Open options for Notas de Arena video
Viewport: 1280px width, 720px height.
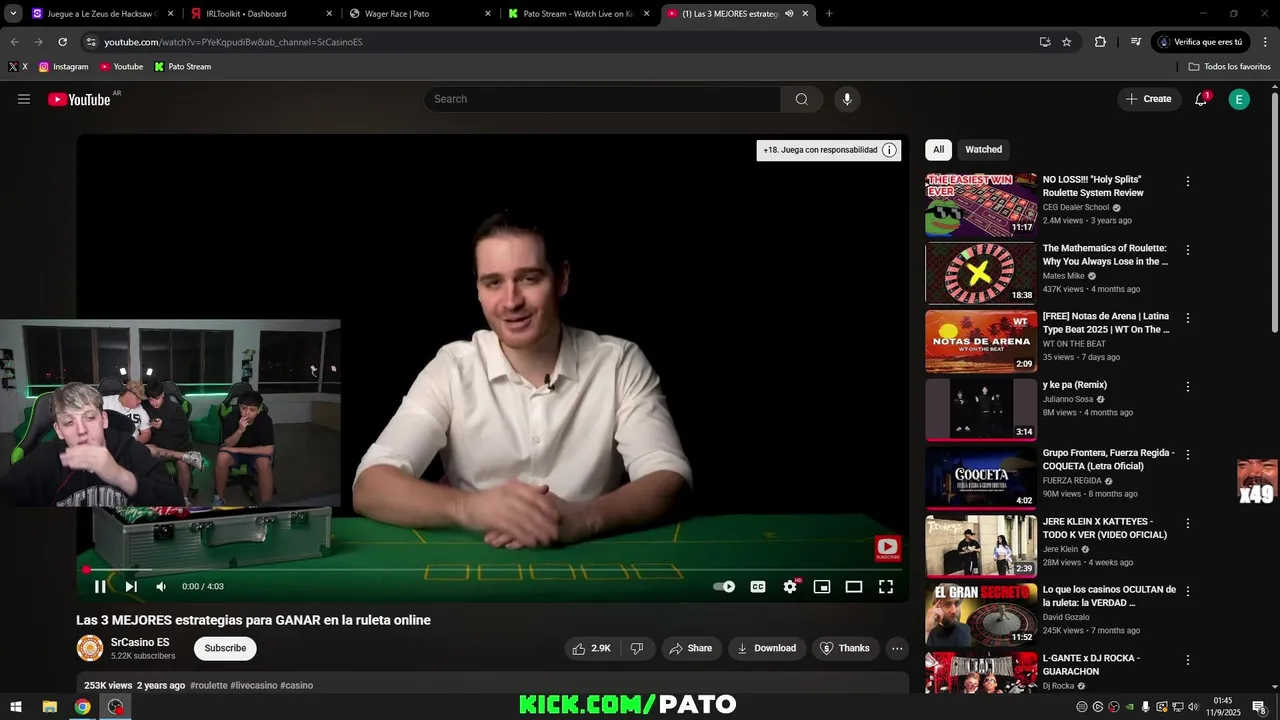1188,318
